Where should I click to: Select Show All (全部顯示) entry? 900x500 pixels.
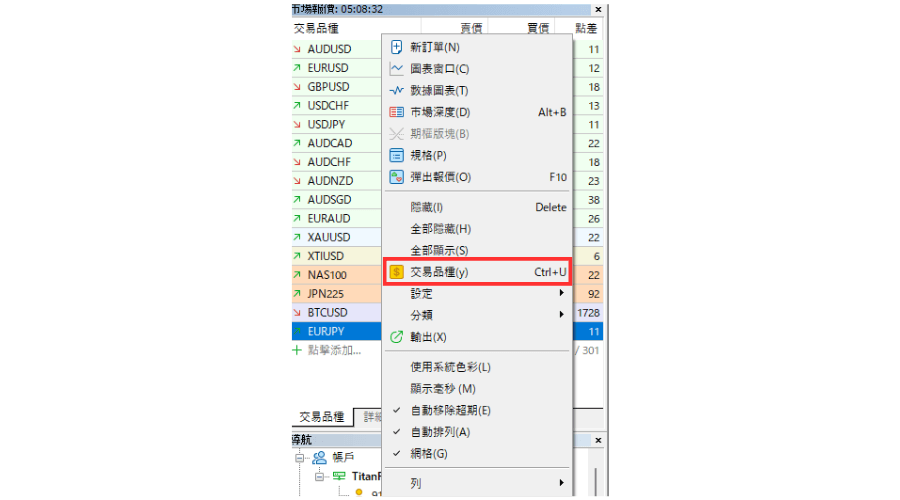click(477, 250)
